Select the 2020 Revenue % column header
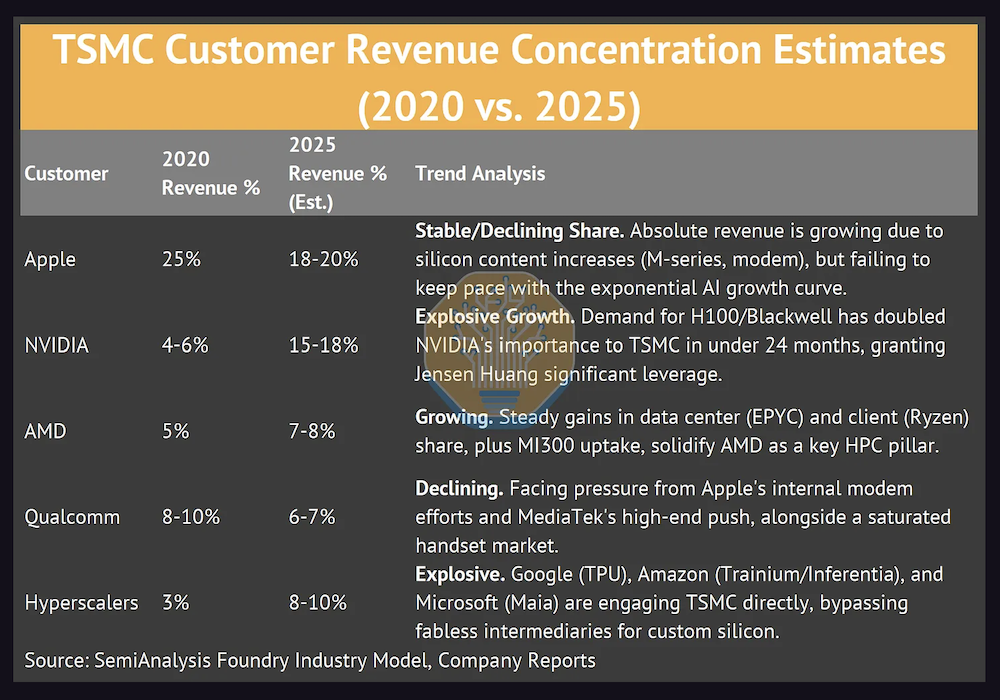1000x700 pixels. [210, 173]
